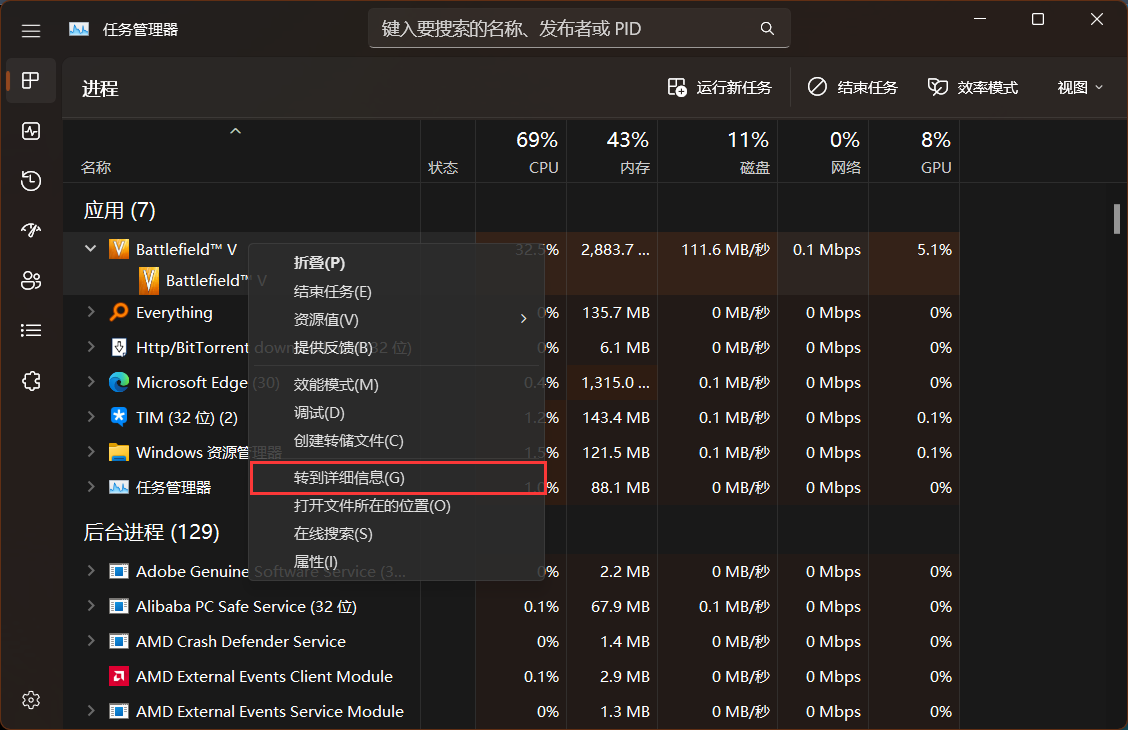Choose 结束任务(E) in the context menu
This screenshot has height=730, width=1128.
coord(397,291)
